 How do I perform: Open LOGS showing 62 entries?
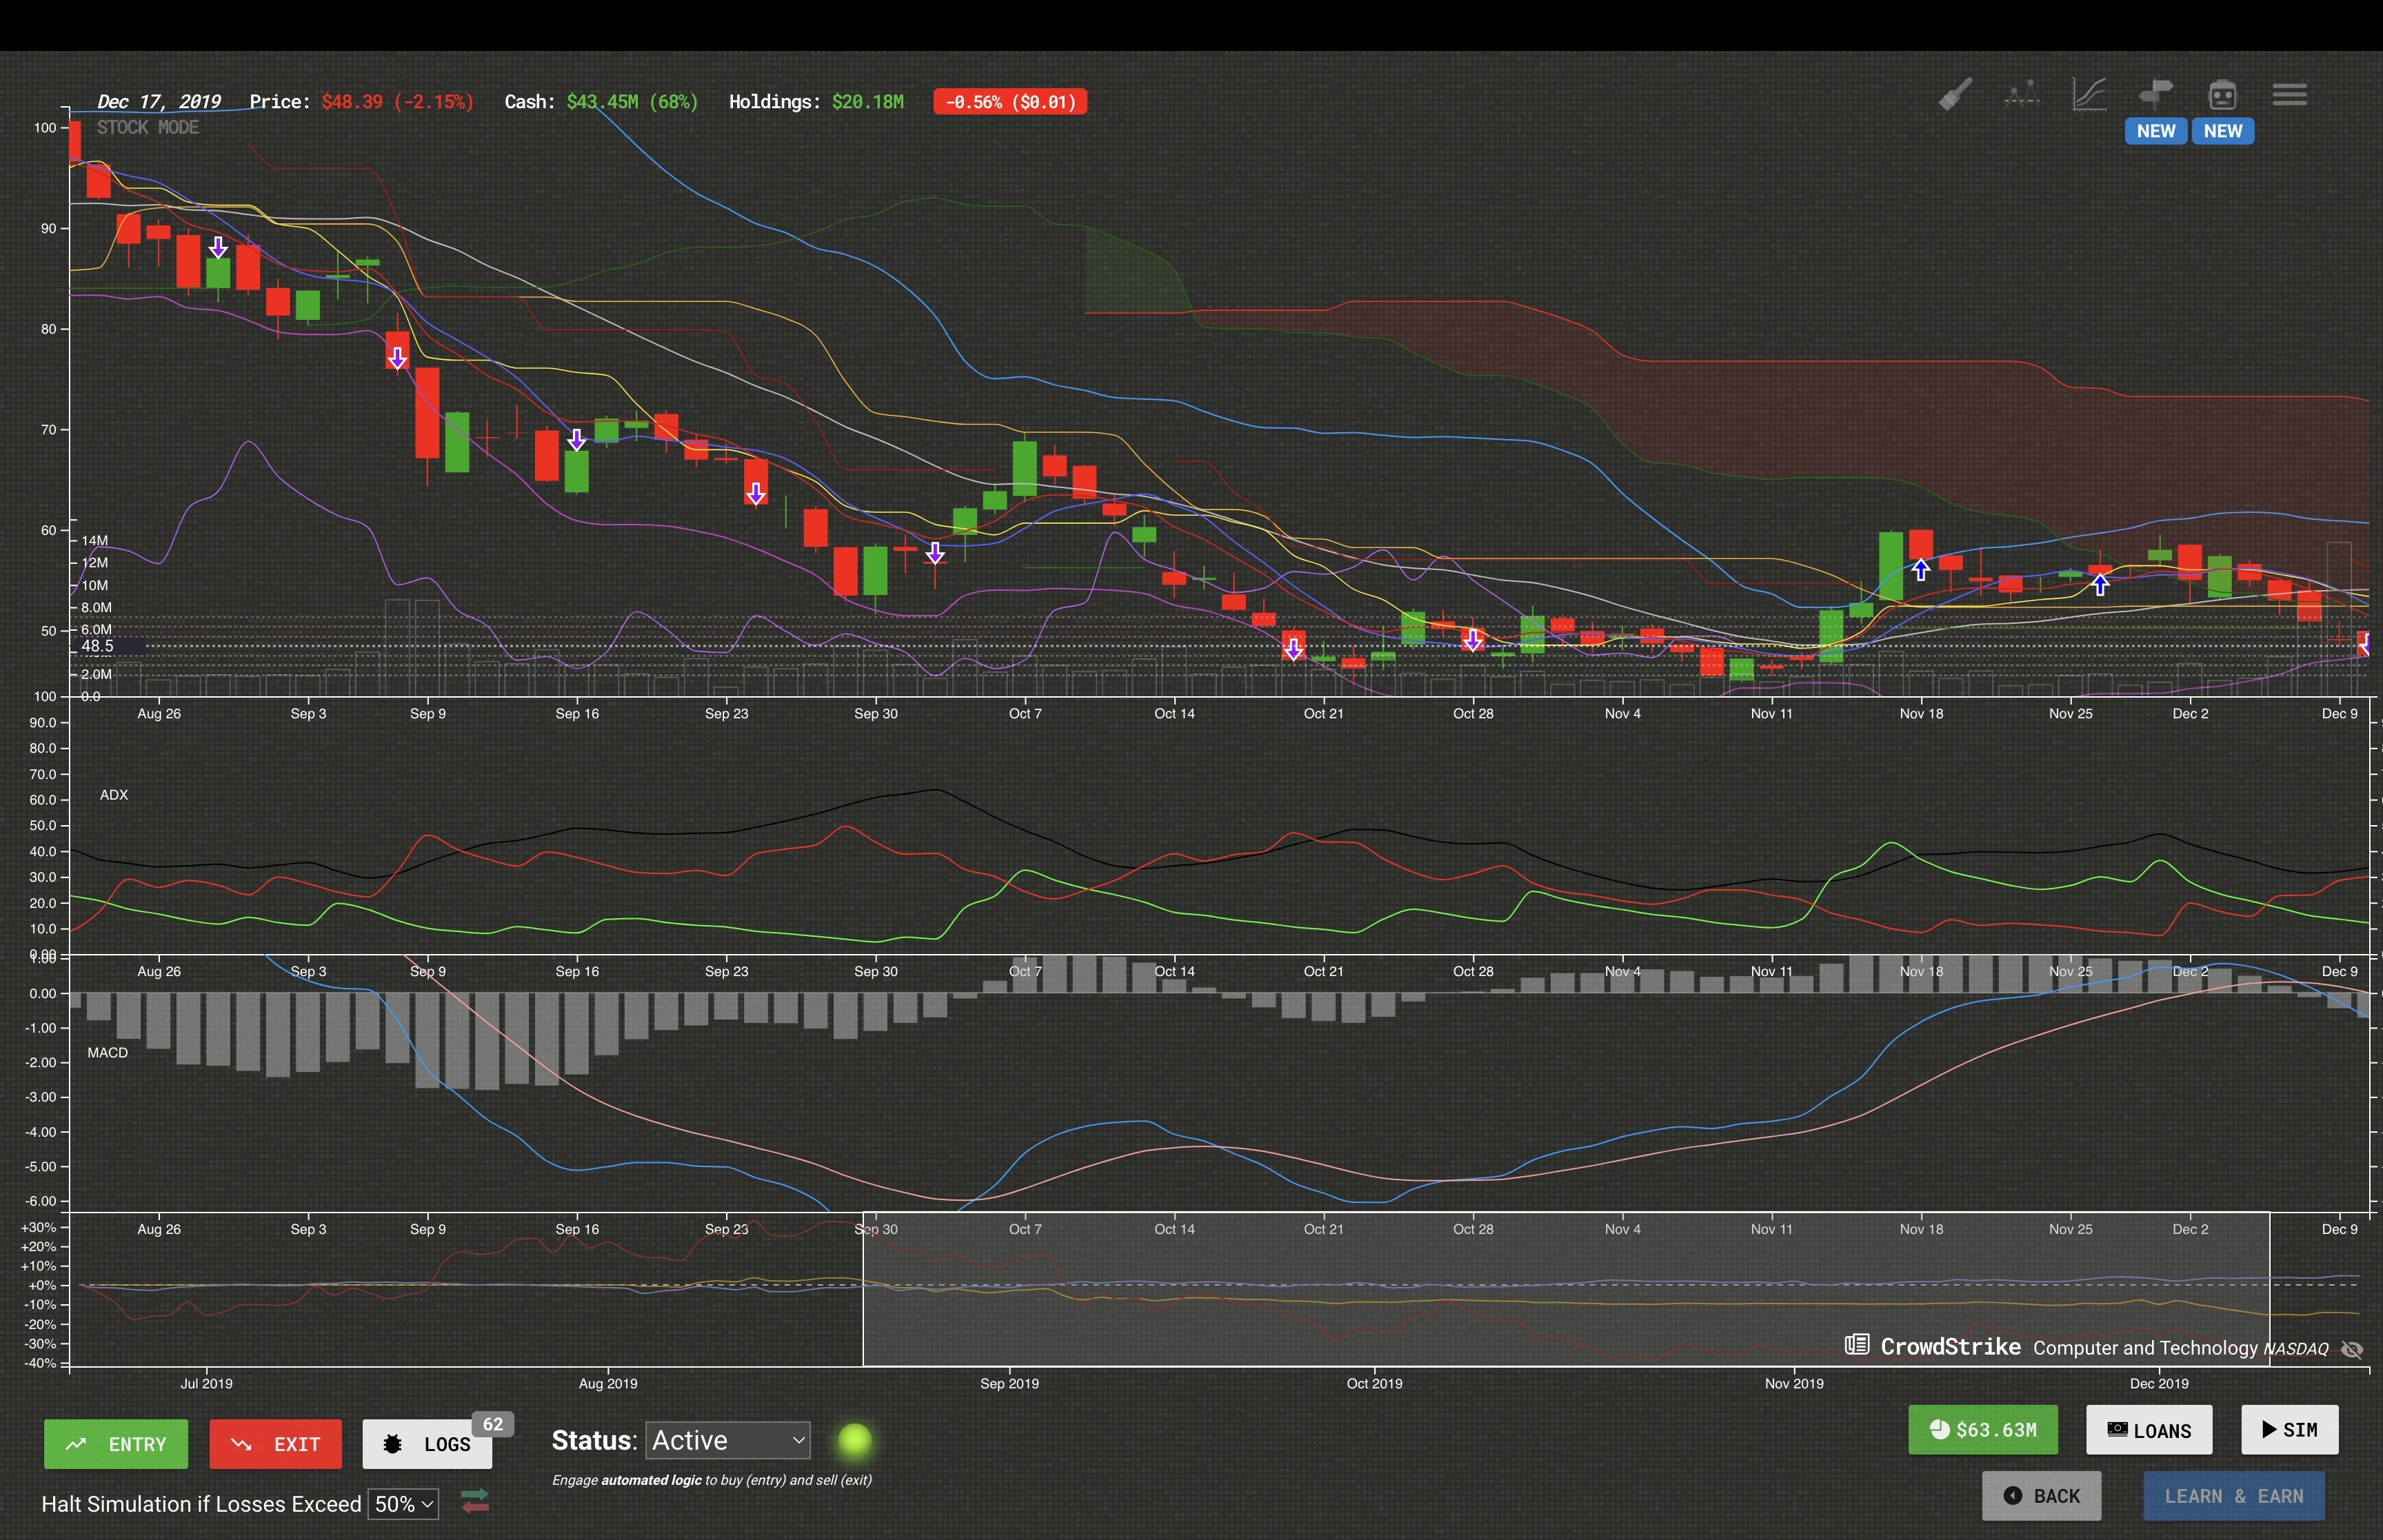click(x=427, y=1444)
